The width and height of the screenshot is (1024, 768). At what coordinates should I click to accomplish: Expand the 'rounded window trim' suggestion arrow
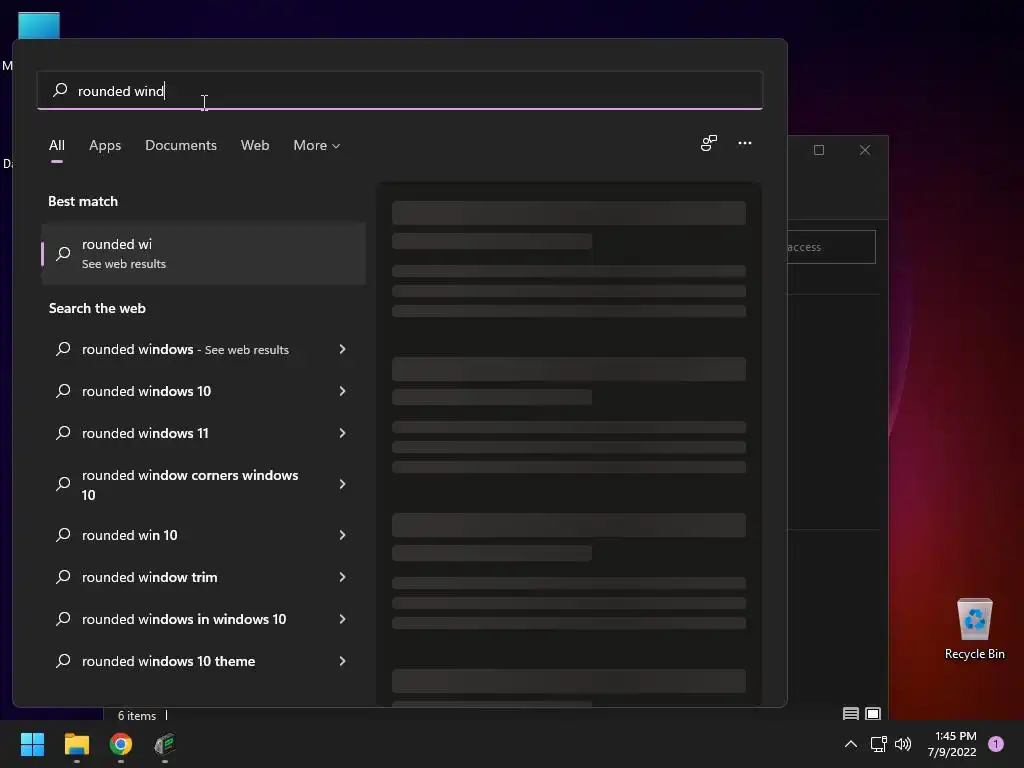(x=342, y=577)
